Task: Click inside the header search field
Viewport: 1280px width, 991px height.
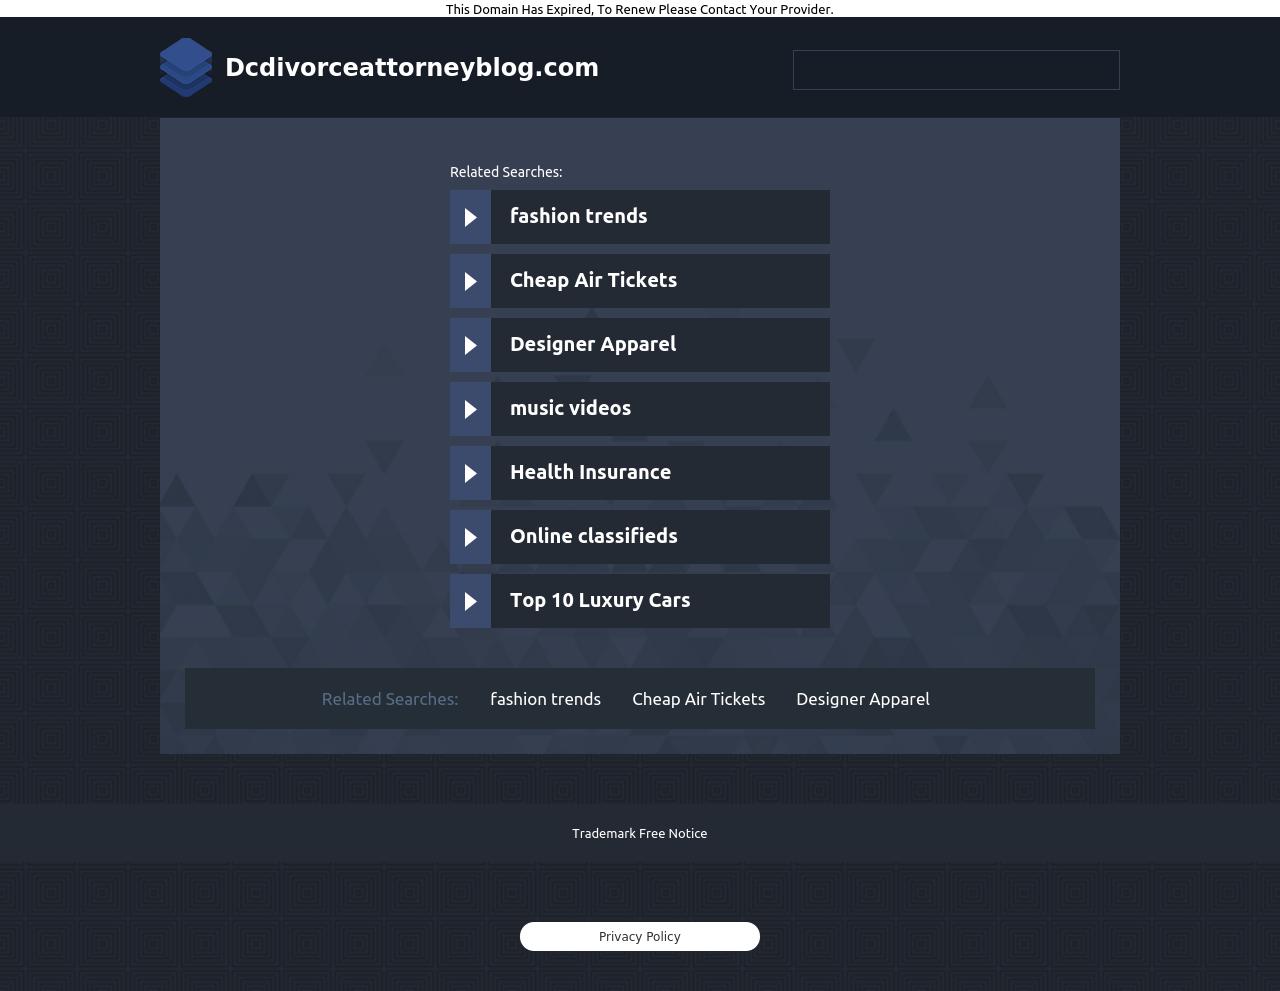Action: tap(955, 70)
